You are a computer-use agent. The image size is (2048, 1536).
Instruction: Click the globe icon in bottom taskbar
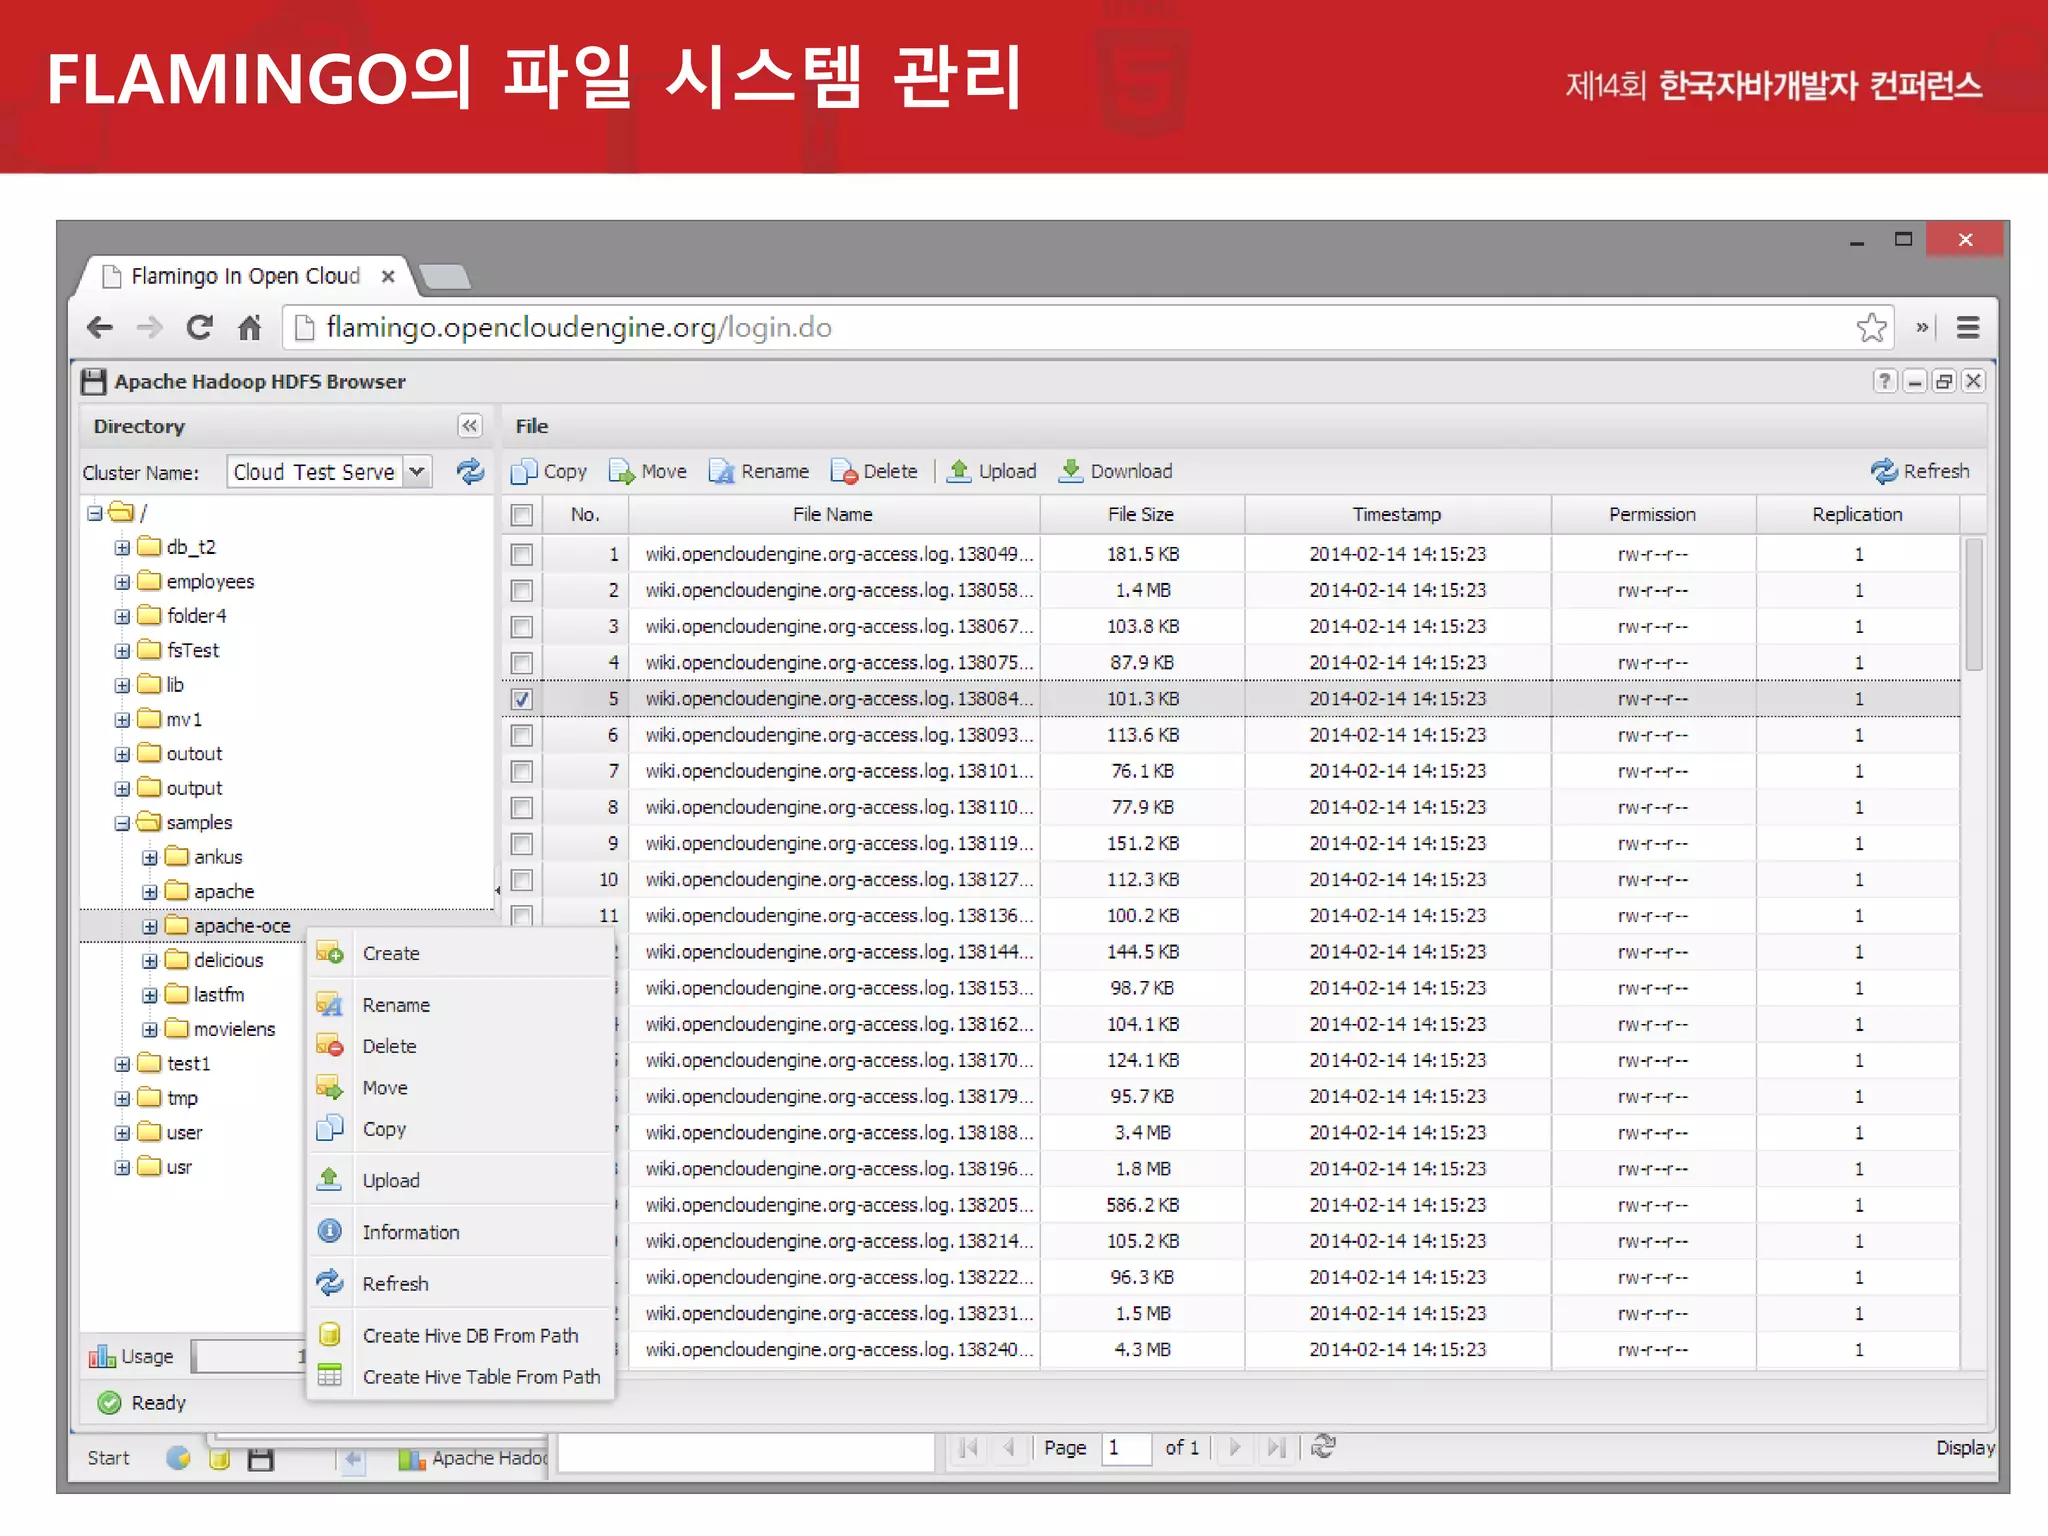(178, 1458)
